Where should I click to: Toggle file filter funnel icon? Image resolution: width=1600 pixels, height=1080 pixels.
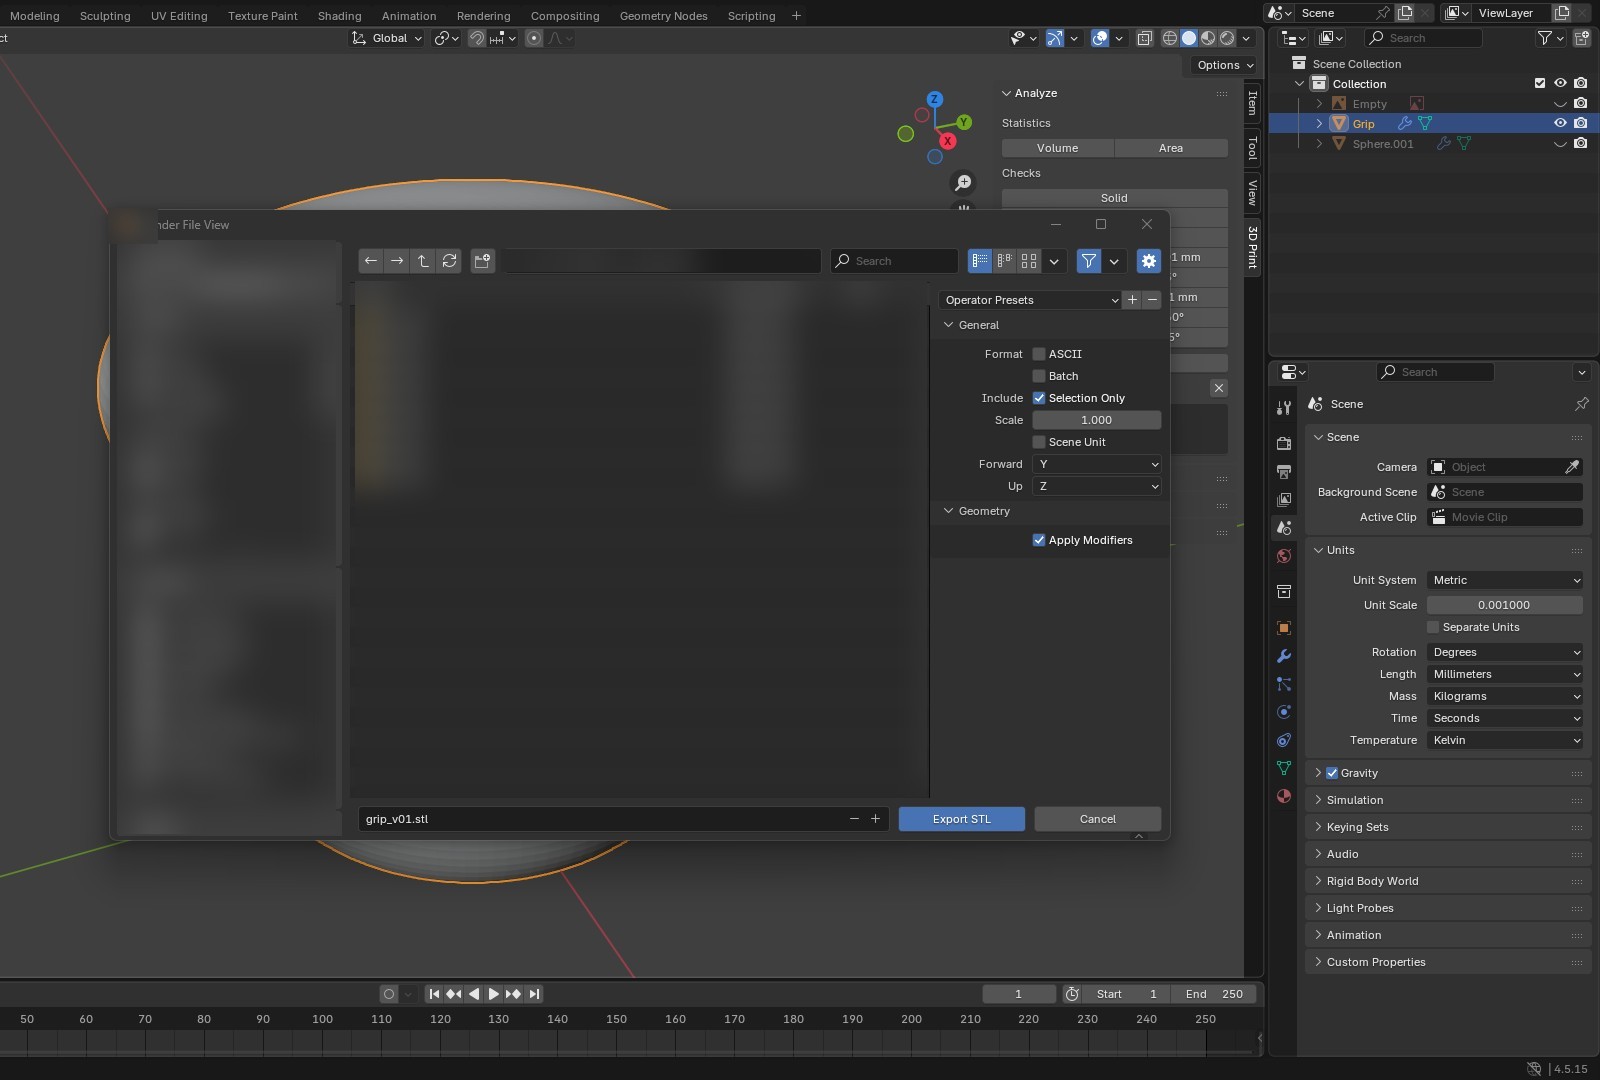[x=1089, y=261]
